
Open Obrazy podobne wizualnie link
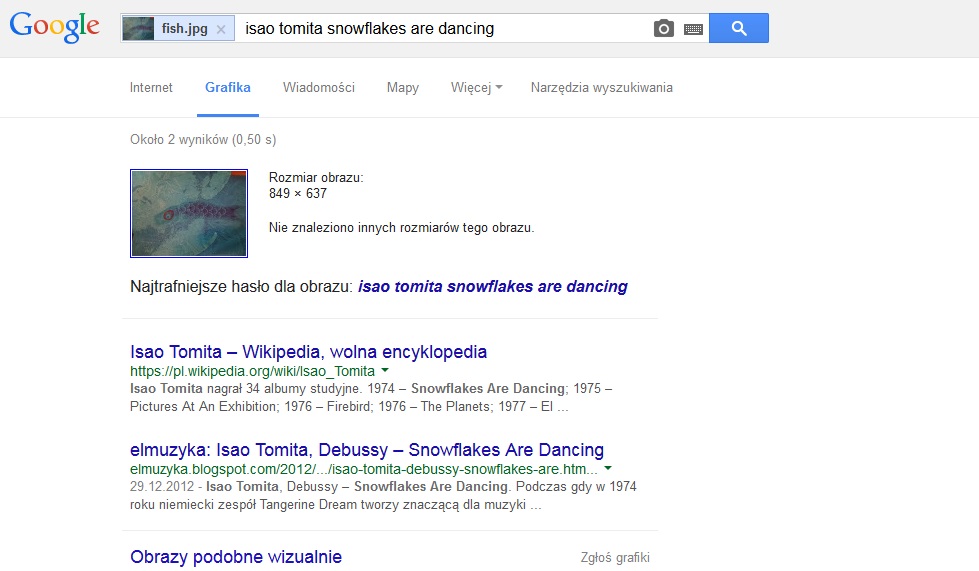[236, 557]
